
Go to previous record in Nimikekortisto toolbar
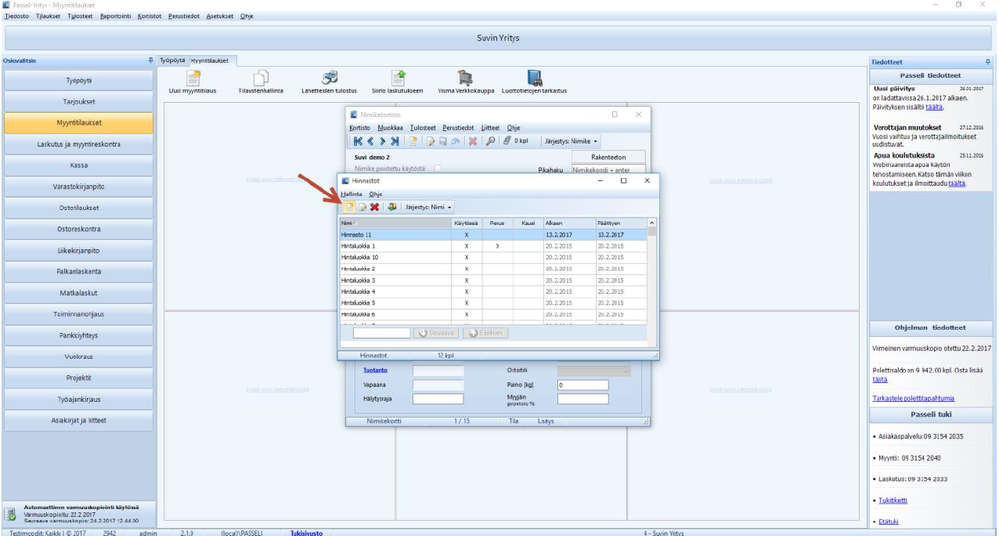pos(370,141)
